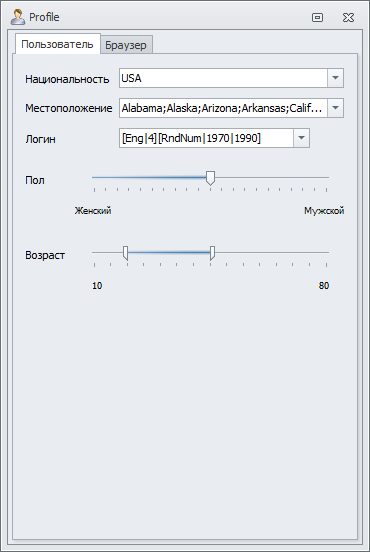The width and height of the screenshot is (370, 552).
Task: Open the Национальность dropdown arrow
Action: (x=335, y=78)
